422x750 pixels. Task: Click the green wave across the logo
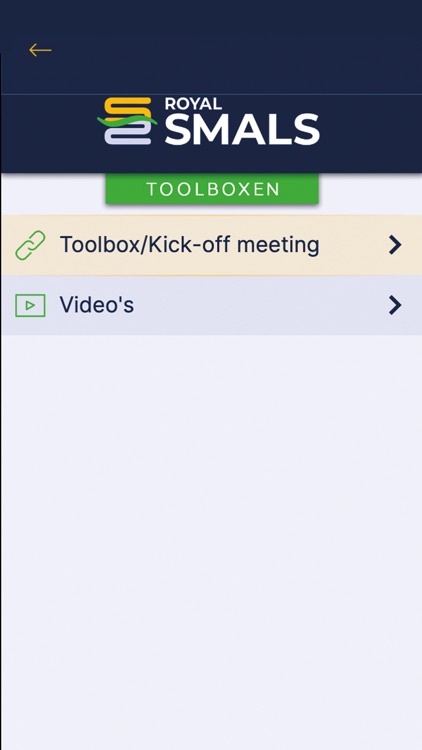click(127, 120)
